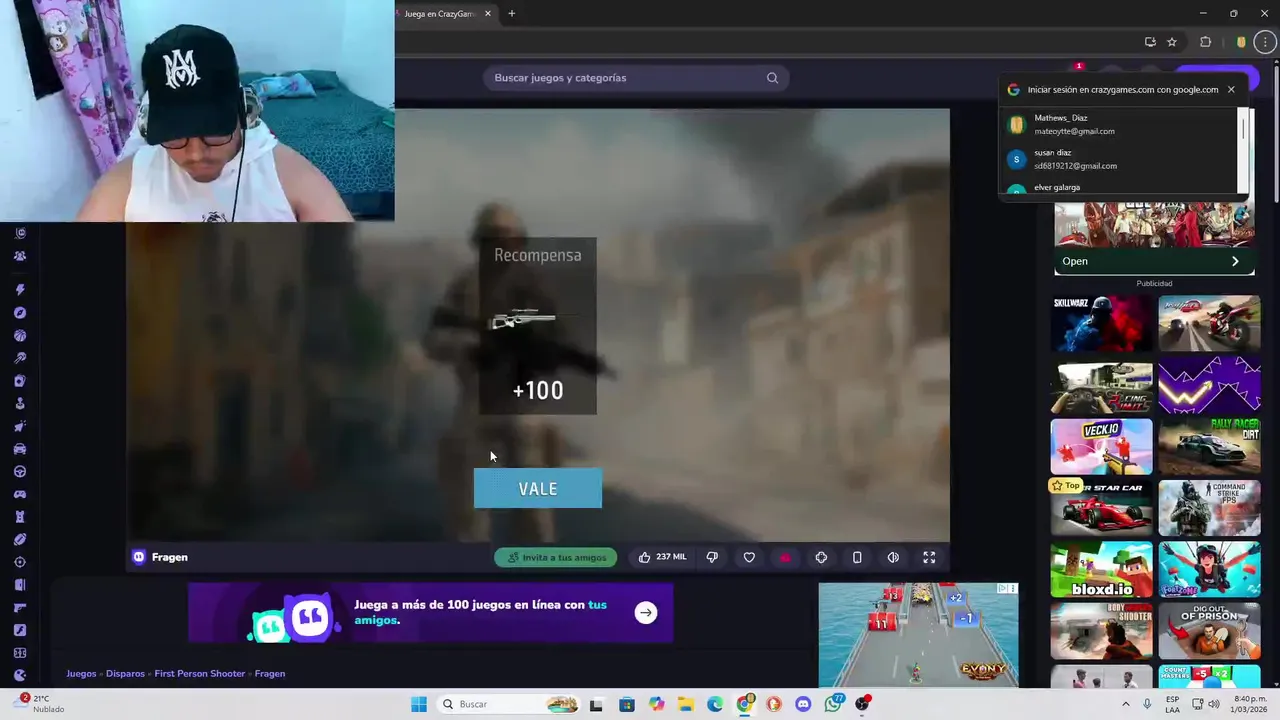The height and width of the screenshot is (720, 1280).
Task: Click the gamepad controls icon in game bar
Action: pyautogui.click(x=821, y=557)
